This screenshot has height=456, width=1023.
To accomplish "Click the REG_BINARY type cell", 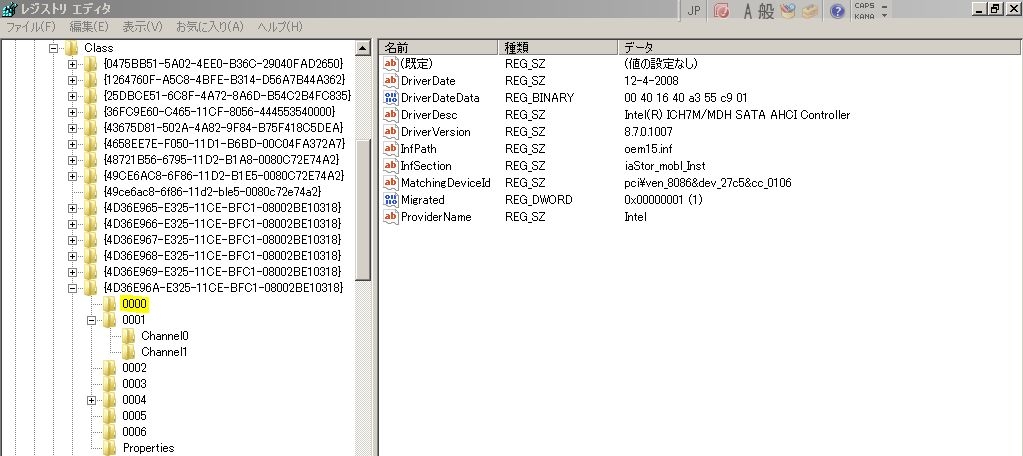I will coord(540,98).
